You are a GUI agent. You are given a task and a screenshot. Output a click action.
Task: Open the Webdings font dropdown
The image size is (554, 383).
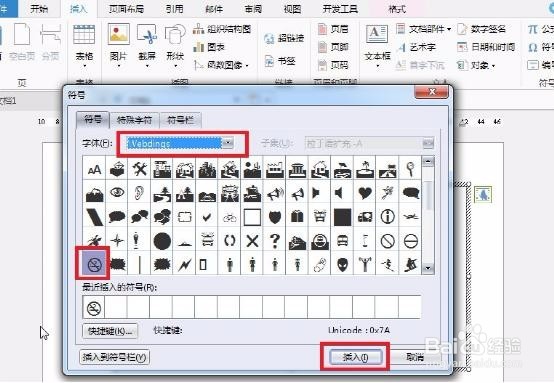(228, 143)
